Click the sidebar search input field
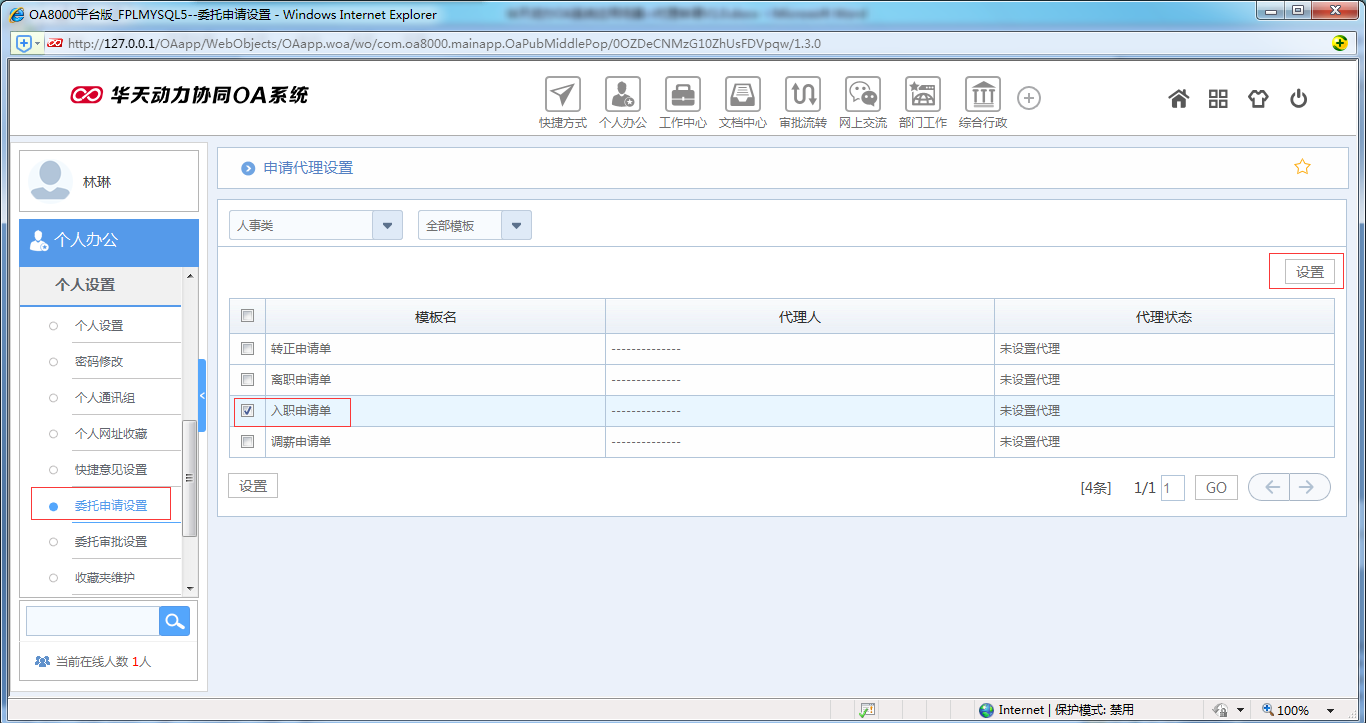The width and height of the screenshot is (1366, 723). click(92, 621)
